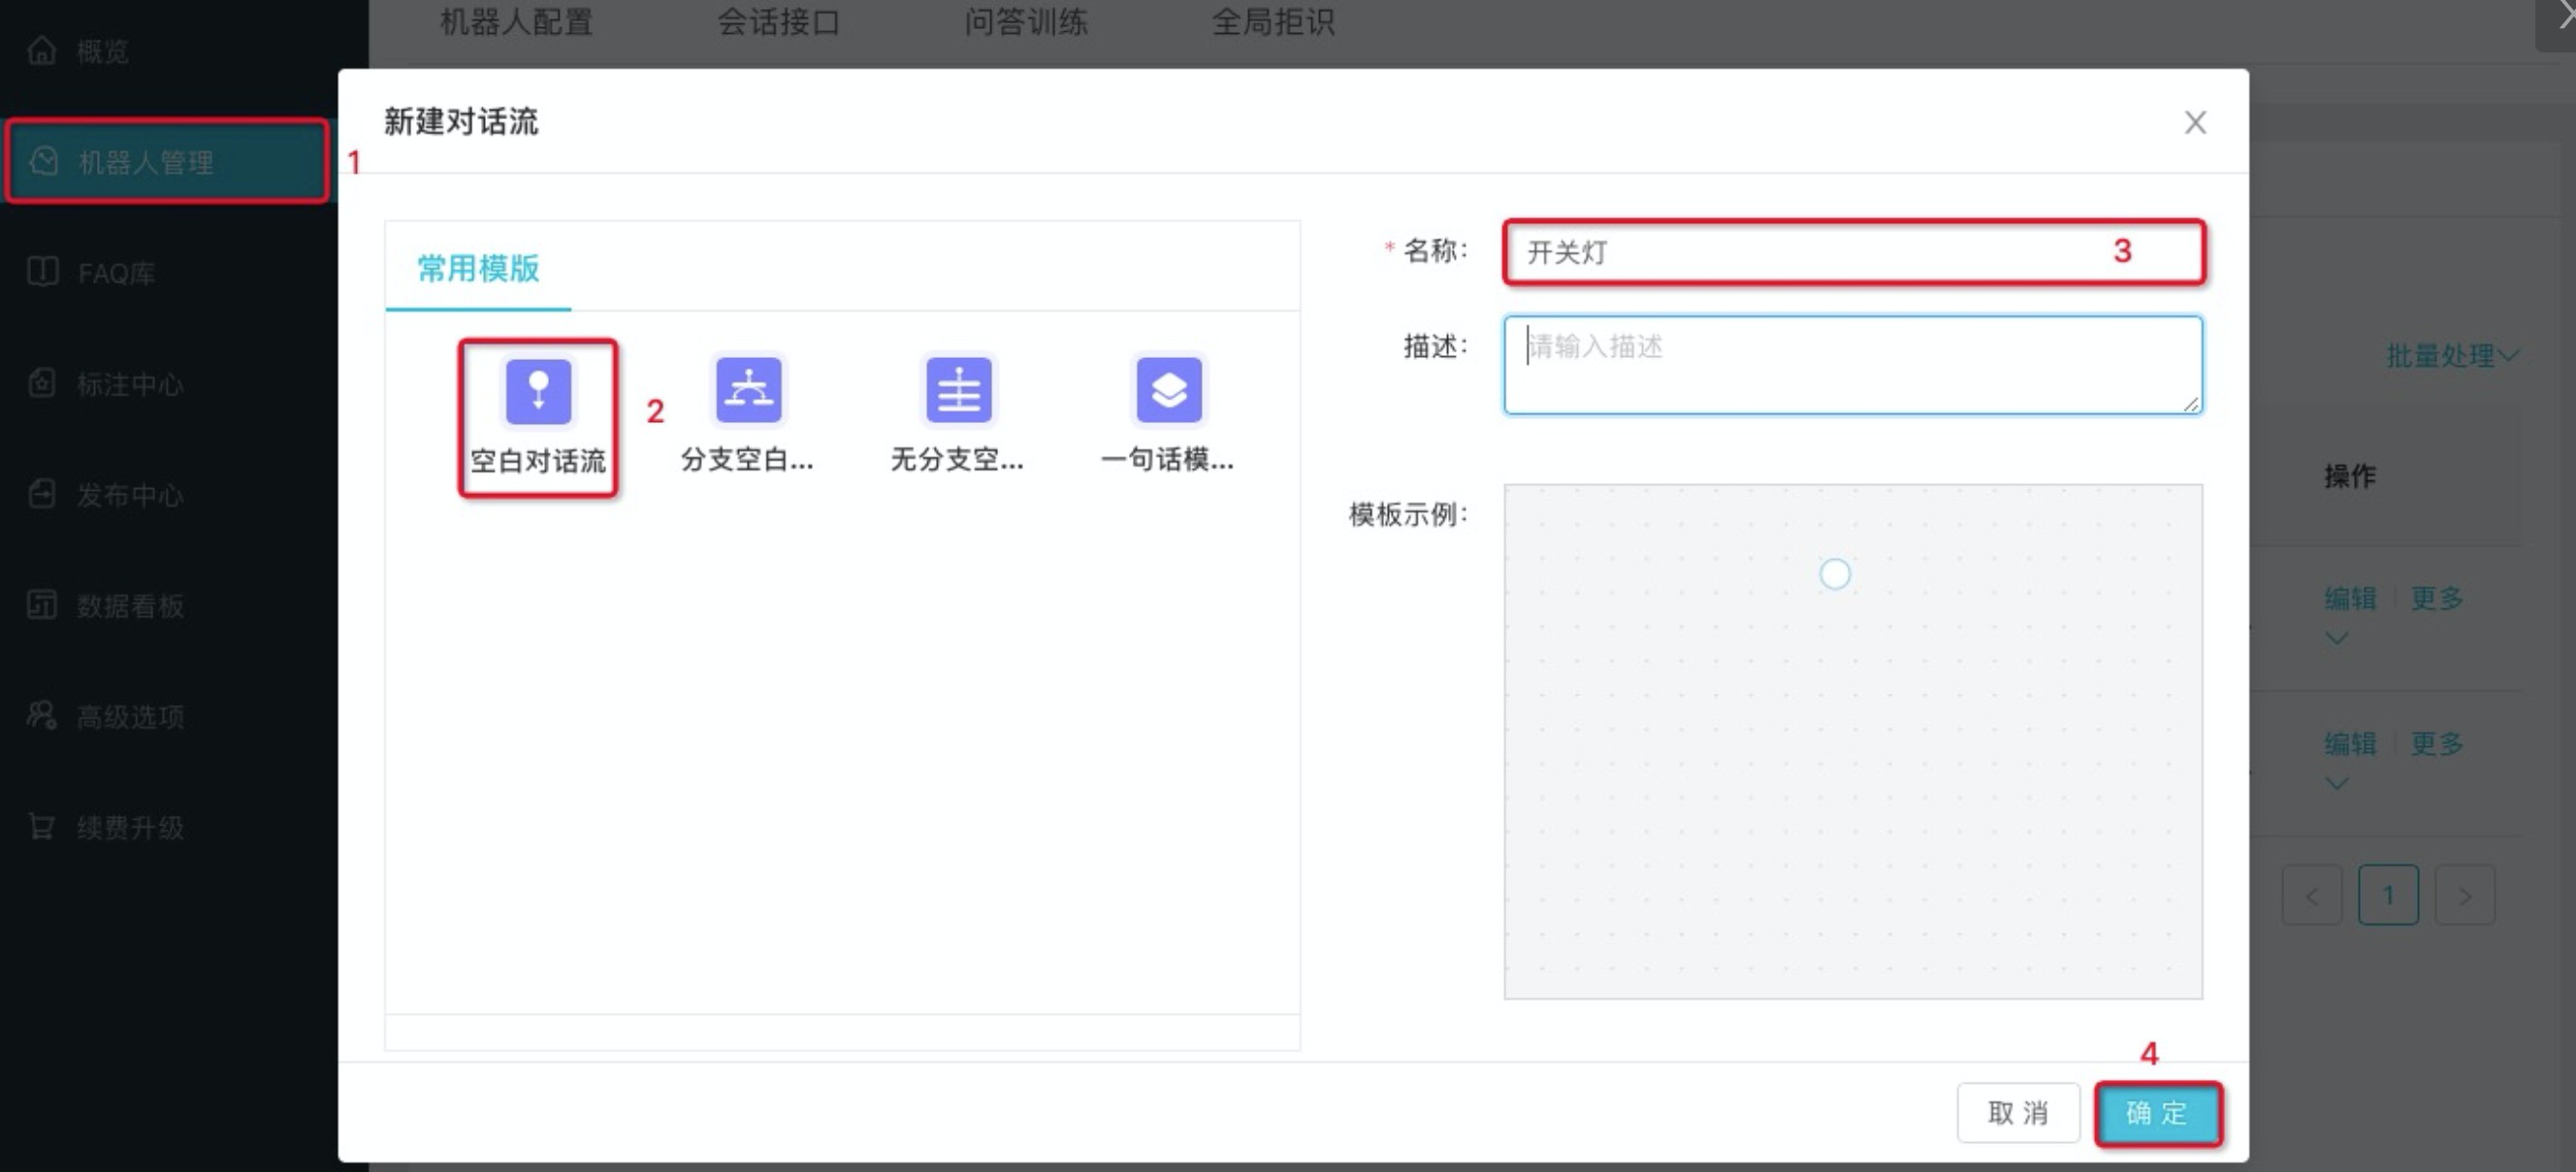
Task: Click the 数据看板 chart icon
Action: [x=42, y=604]
